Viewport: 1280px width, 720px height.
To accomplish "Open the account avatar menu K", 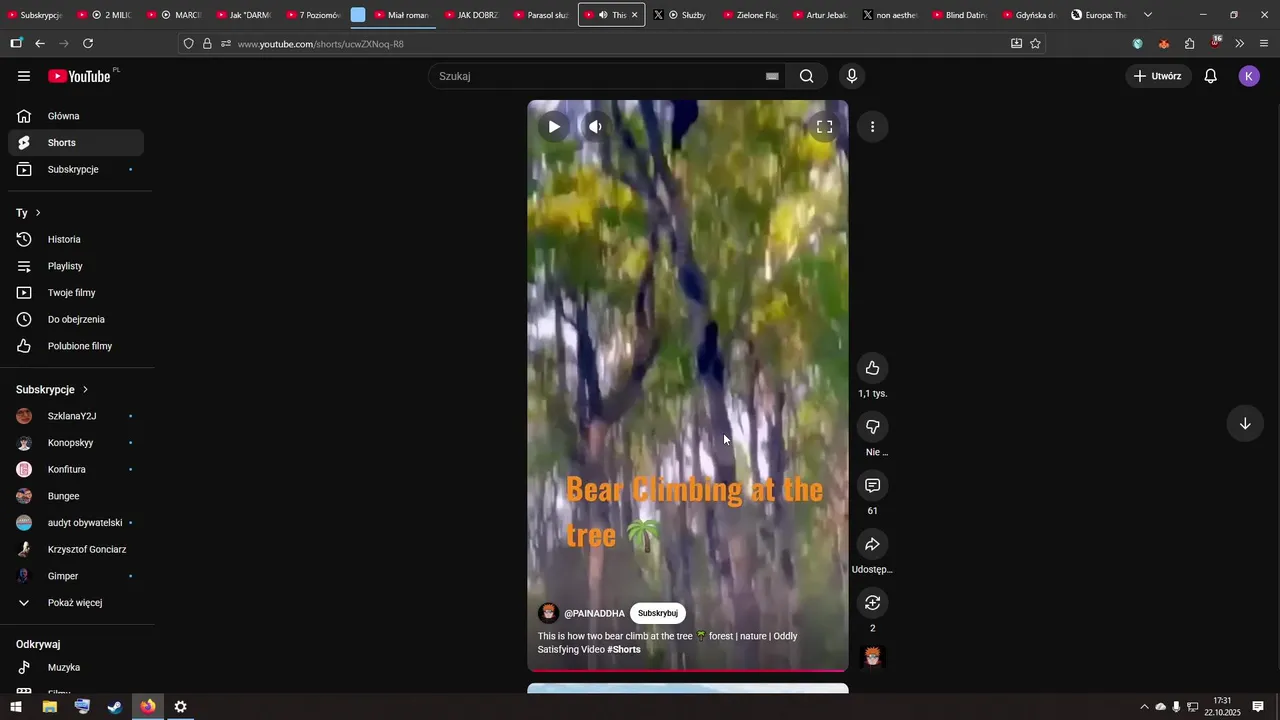I will coord(1249,76).
